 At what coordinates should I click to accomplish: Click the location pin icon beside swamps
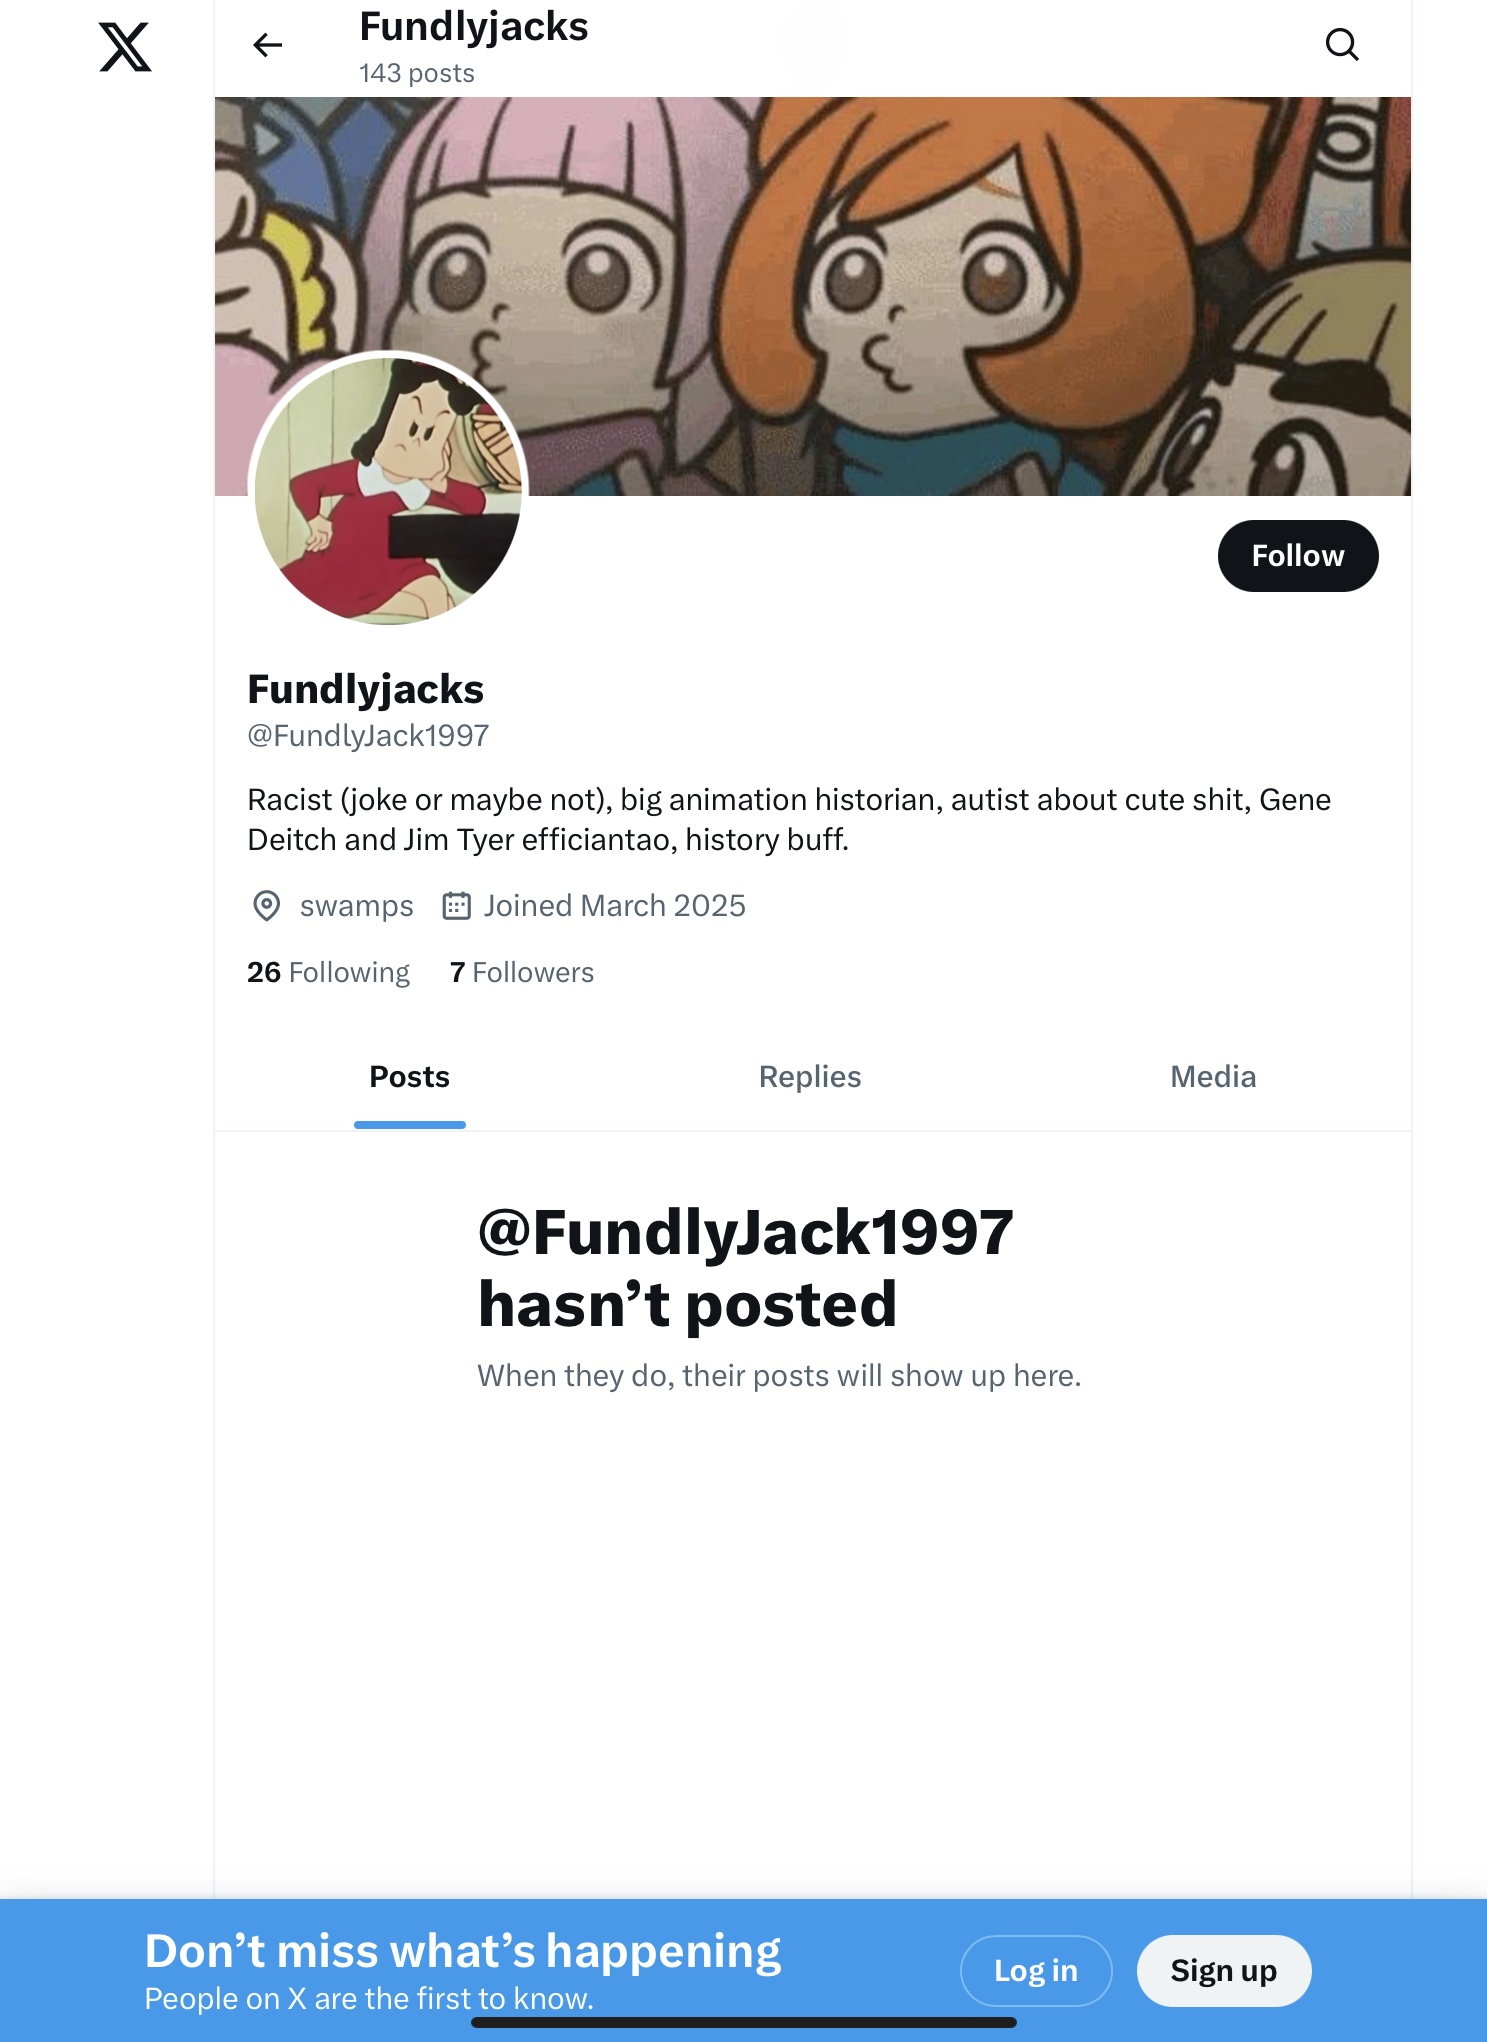point(266,906)
